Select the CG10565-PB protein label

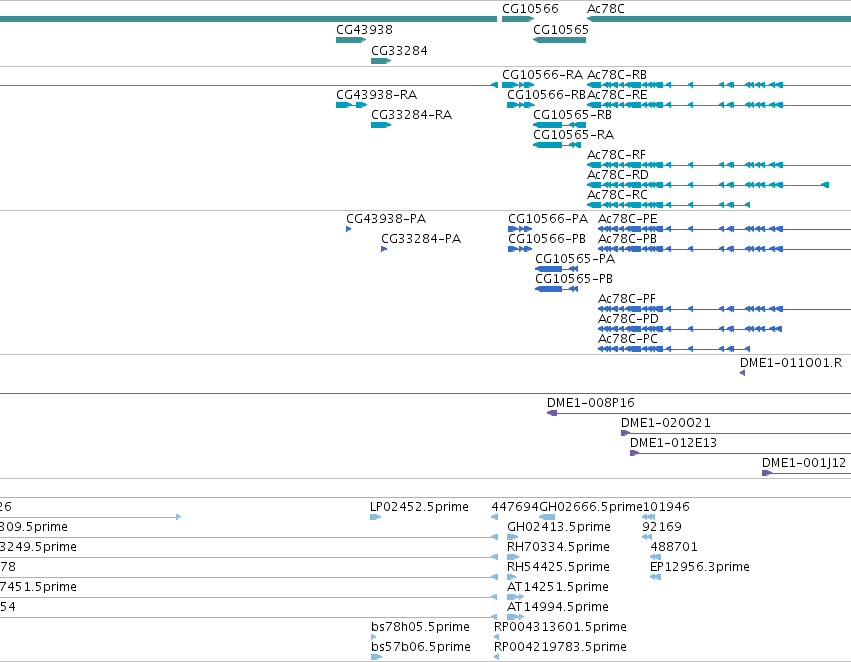tap(574, 279)
